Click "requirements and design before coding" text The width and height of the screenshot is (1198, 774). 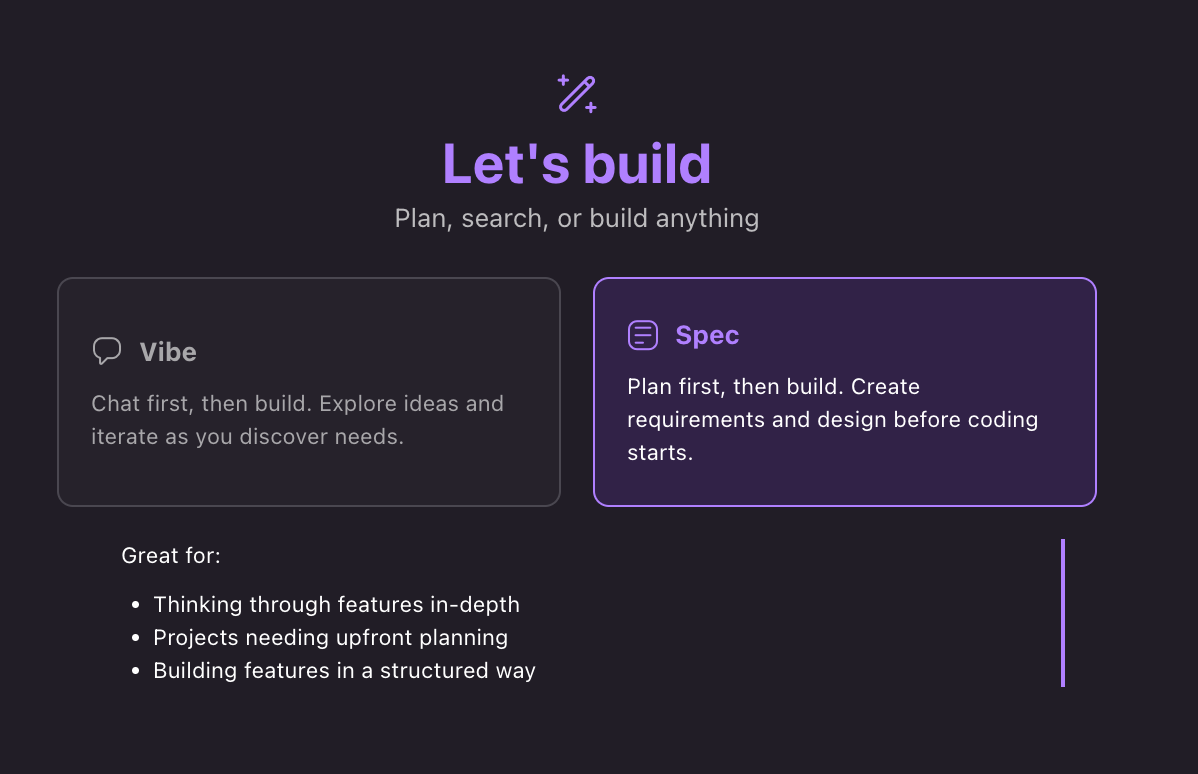point(832,419)
